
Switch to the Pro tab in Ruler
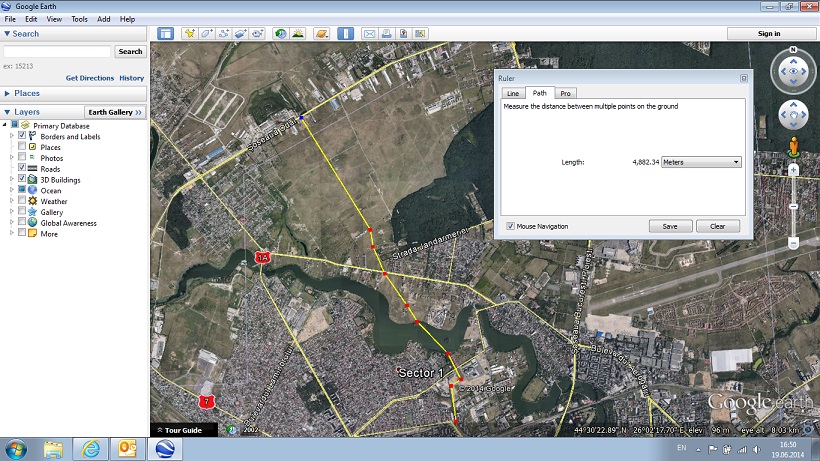coord(565,93)
